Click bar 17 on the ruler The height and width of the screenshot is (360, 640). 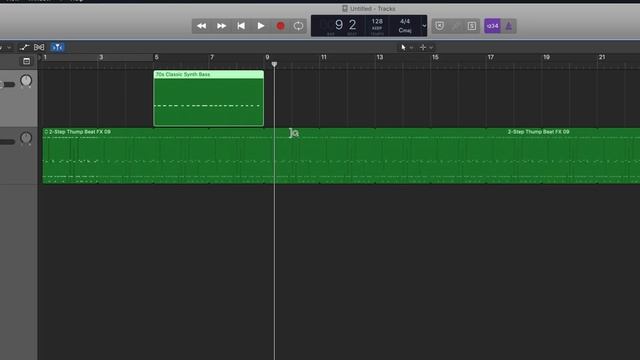(491, 57)
